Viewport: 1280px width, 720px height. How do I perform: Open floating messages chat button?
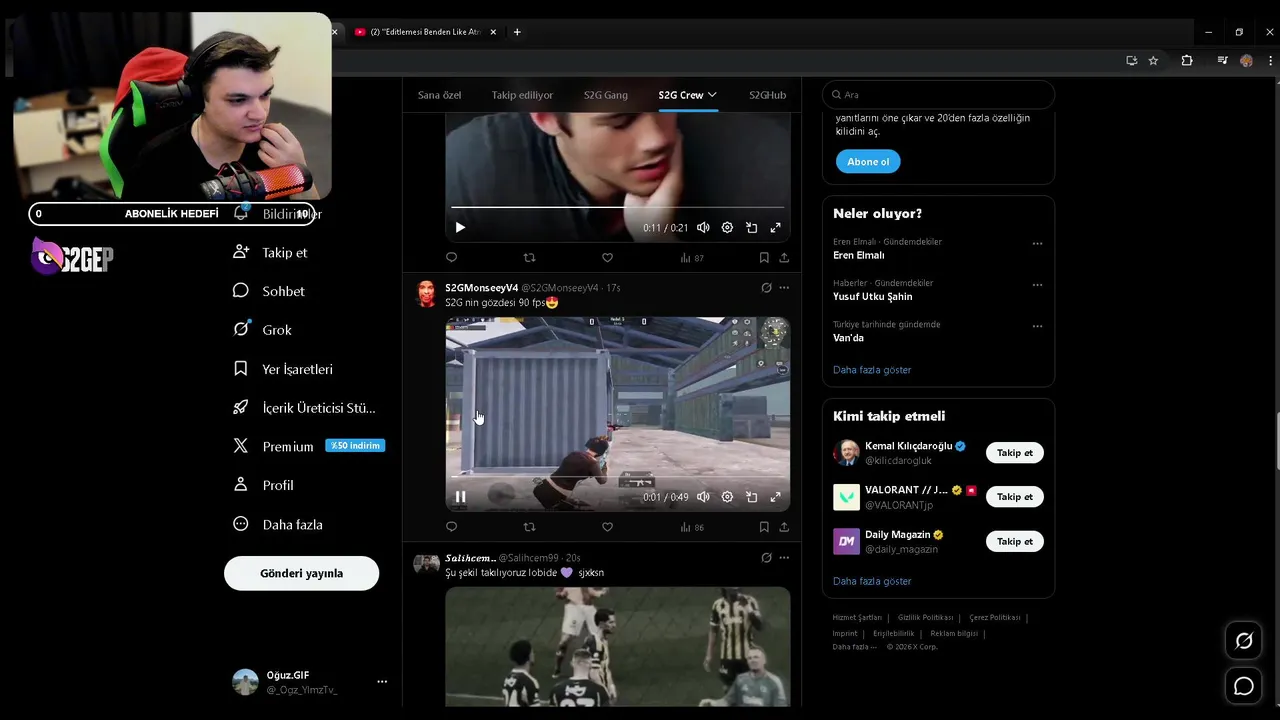[1244, 686]
